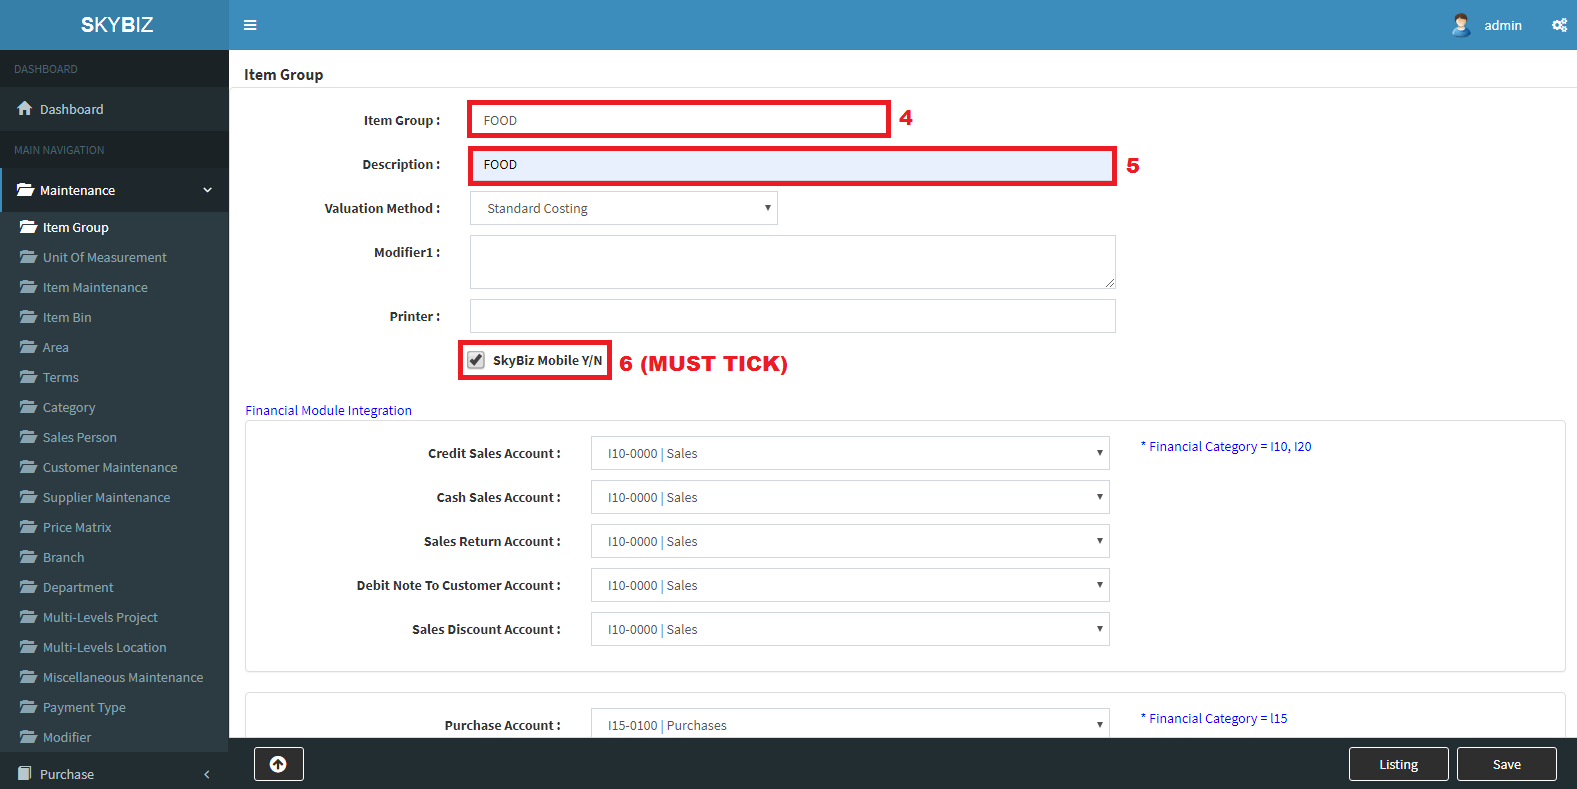Click the Purchase module icon

pos(24,774)
